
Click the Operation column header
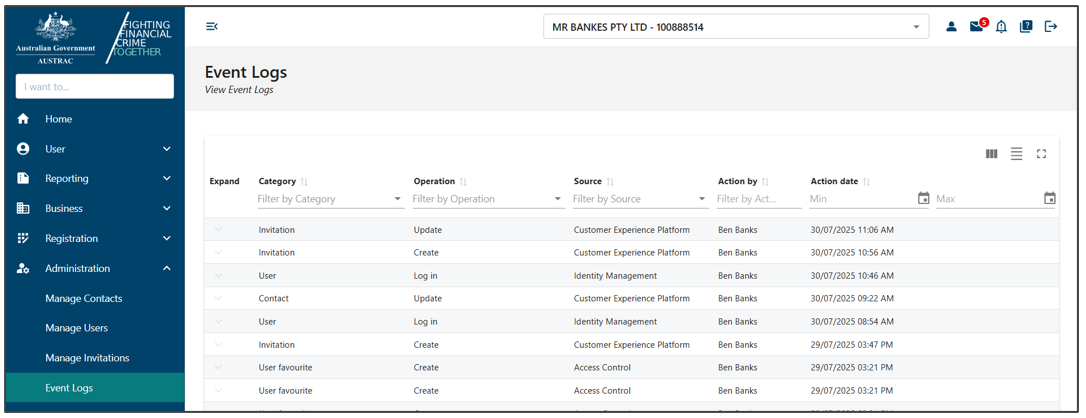pyautogui.click(x=434, y=181)
